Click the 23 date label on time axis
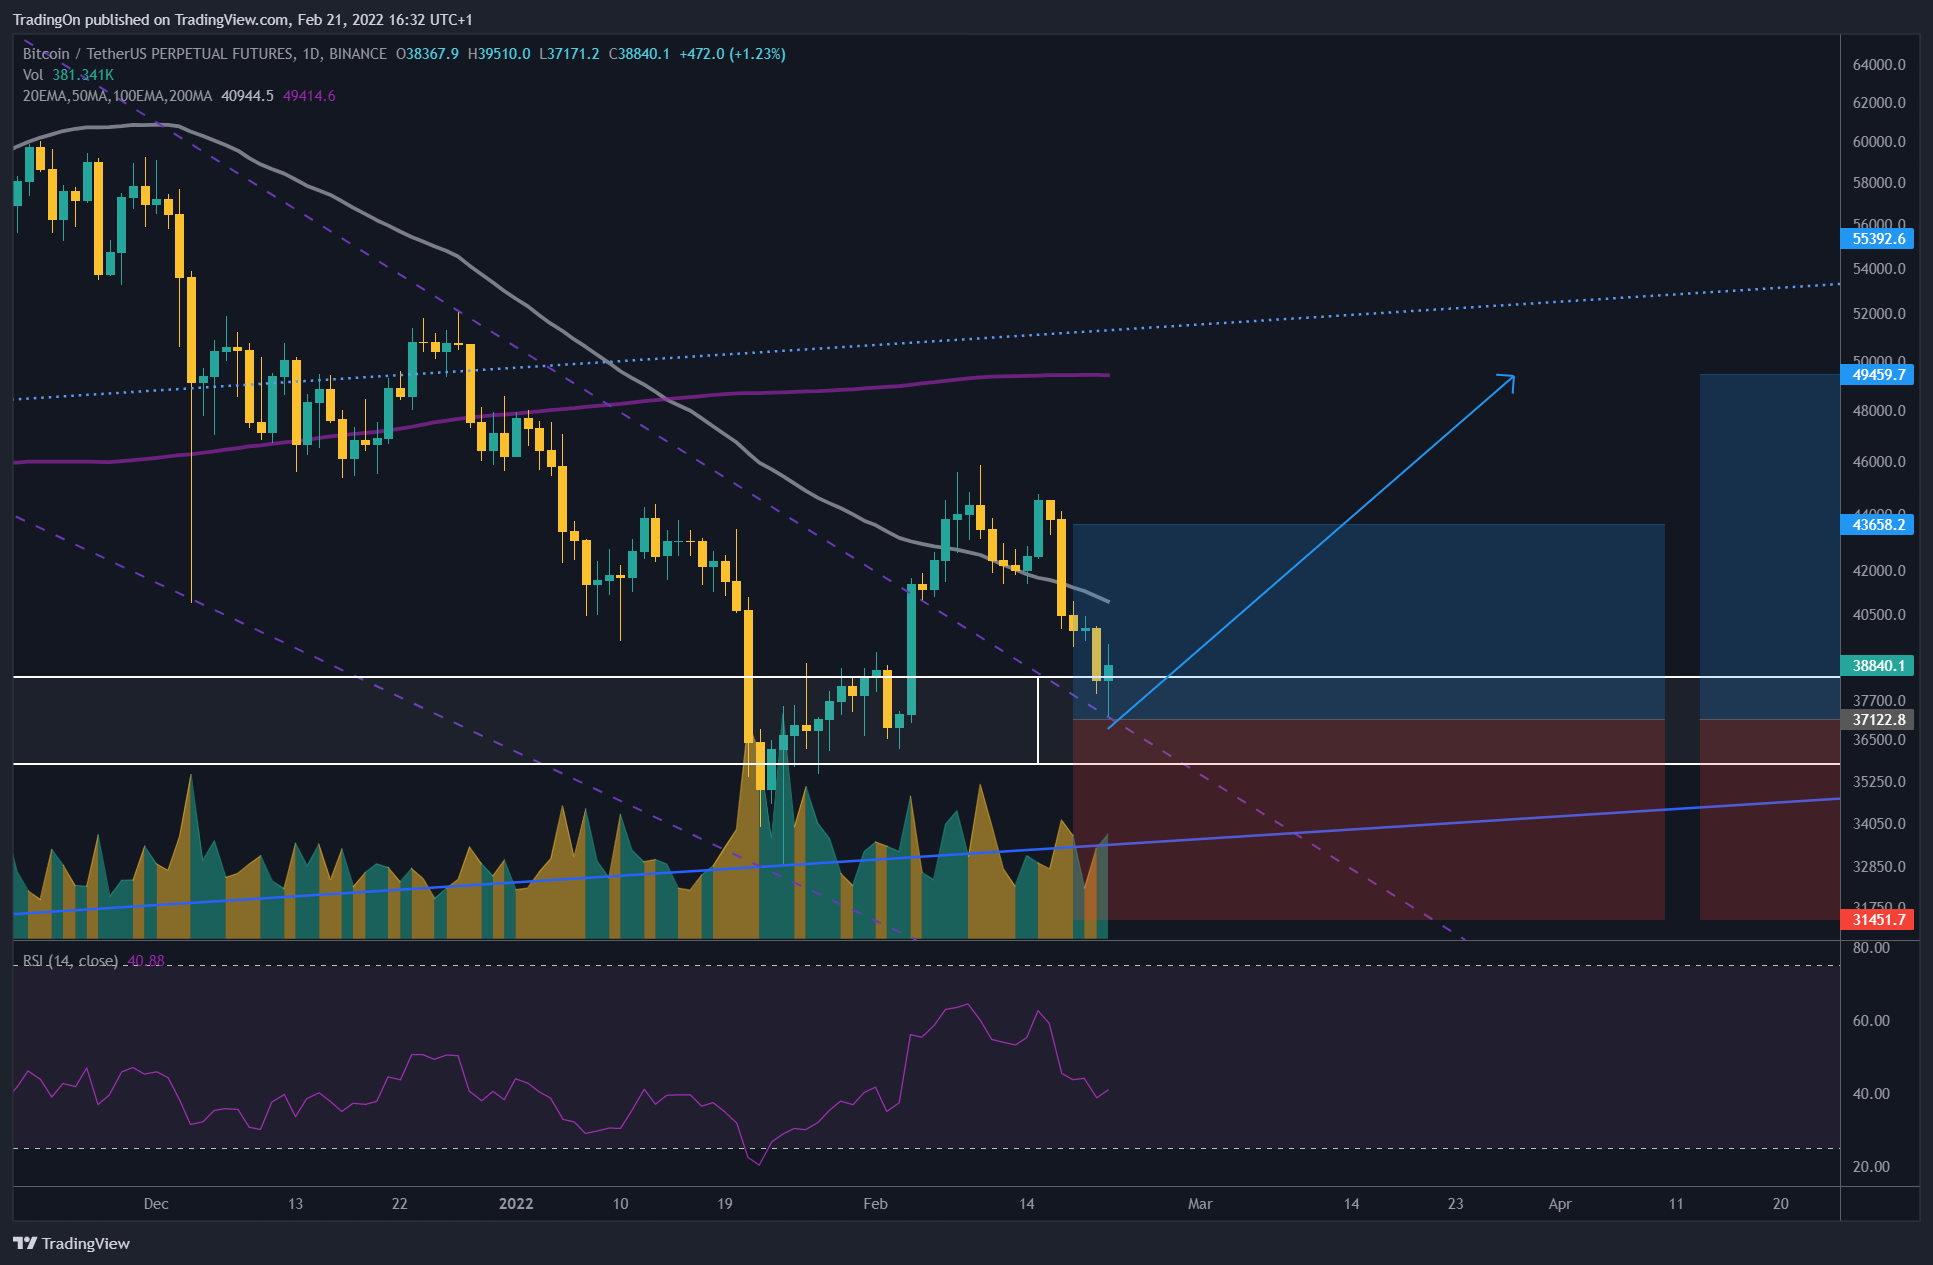Screen dimensions: 1933x1265 pos(1456,1203)
